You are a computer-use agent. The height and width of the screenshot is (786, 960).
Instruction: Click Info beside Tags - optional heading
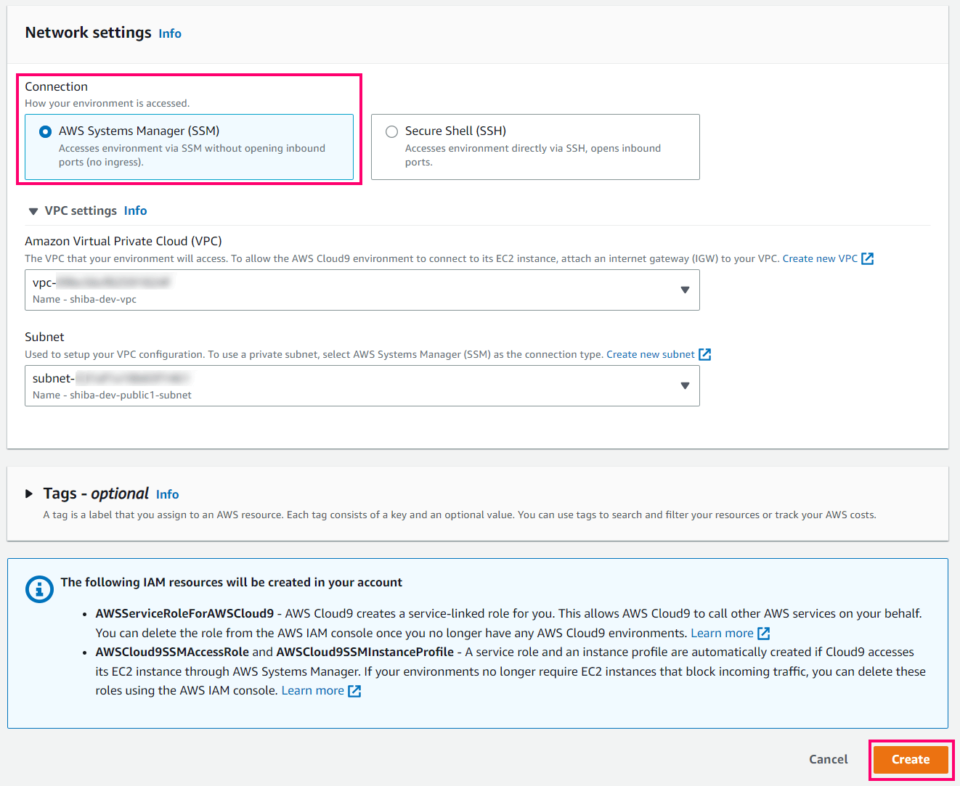[167, 494]
